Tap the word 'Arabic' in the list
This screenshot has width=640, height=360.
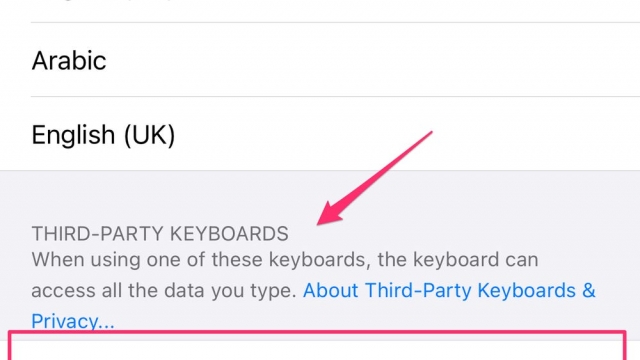(x=69, y=60)
